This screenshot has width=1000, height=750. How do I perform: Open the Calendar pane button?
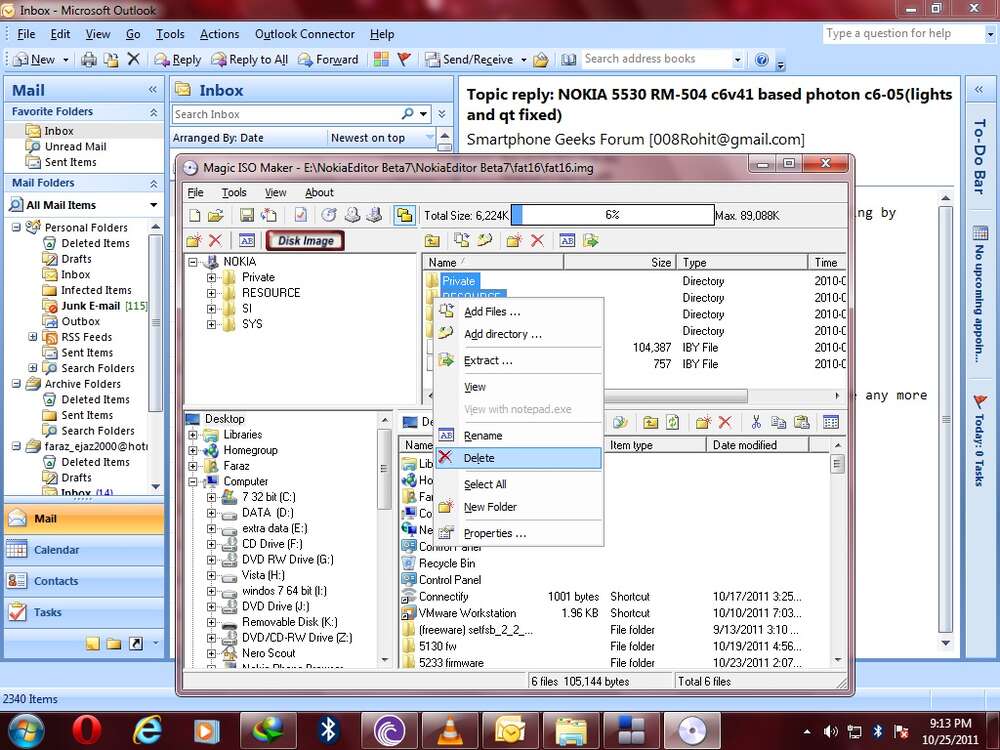pos(84,550)
